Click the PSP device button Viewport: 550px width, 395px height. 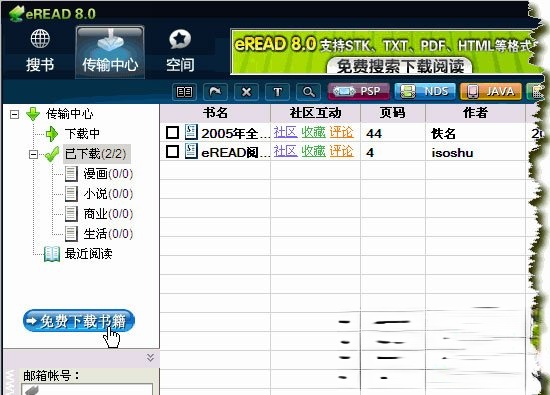[x=358, y=92]
